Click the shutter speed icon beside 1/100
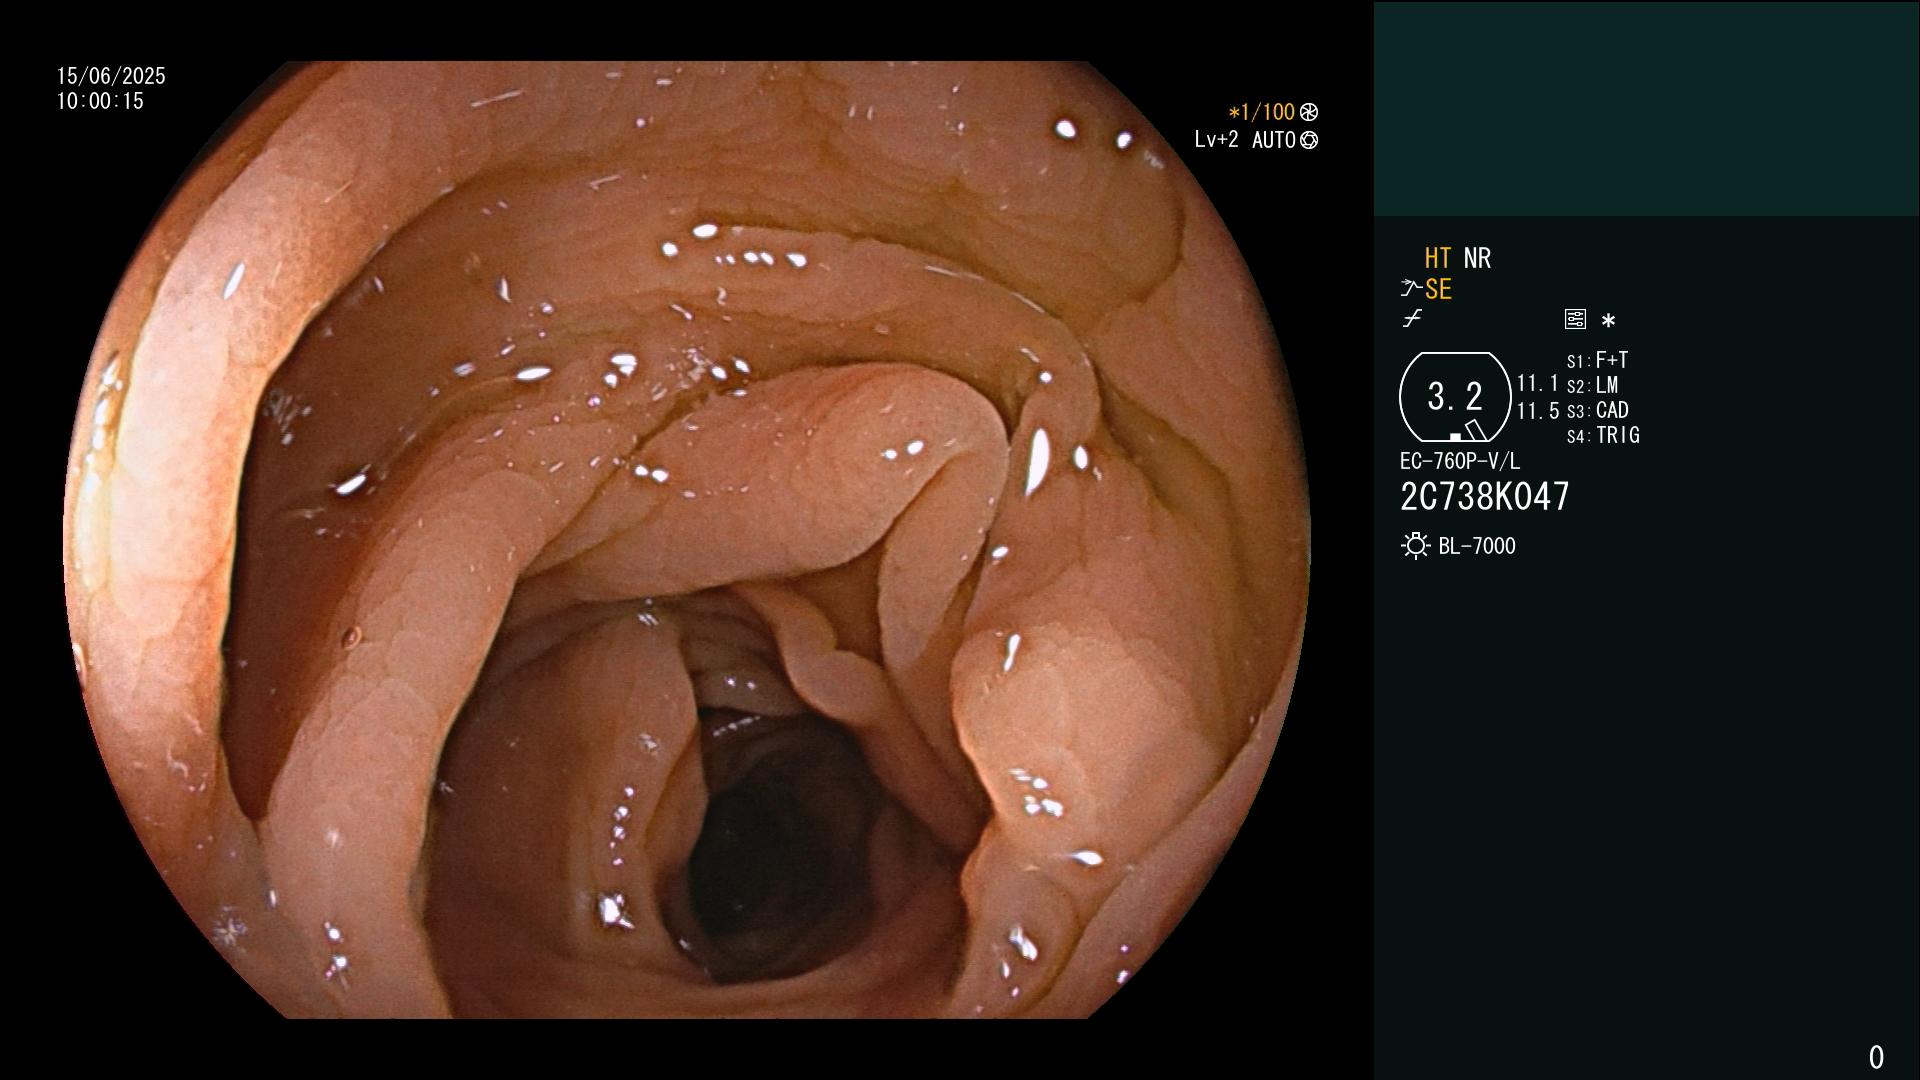This screenshot has height=1080, width=1920. [x=1309, y=112]
